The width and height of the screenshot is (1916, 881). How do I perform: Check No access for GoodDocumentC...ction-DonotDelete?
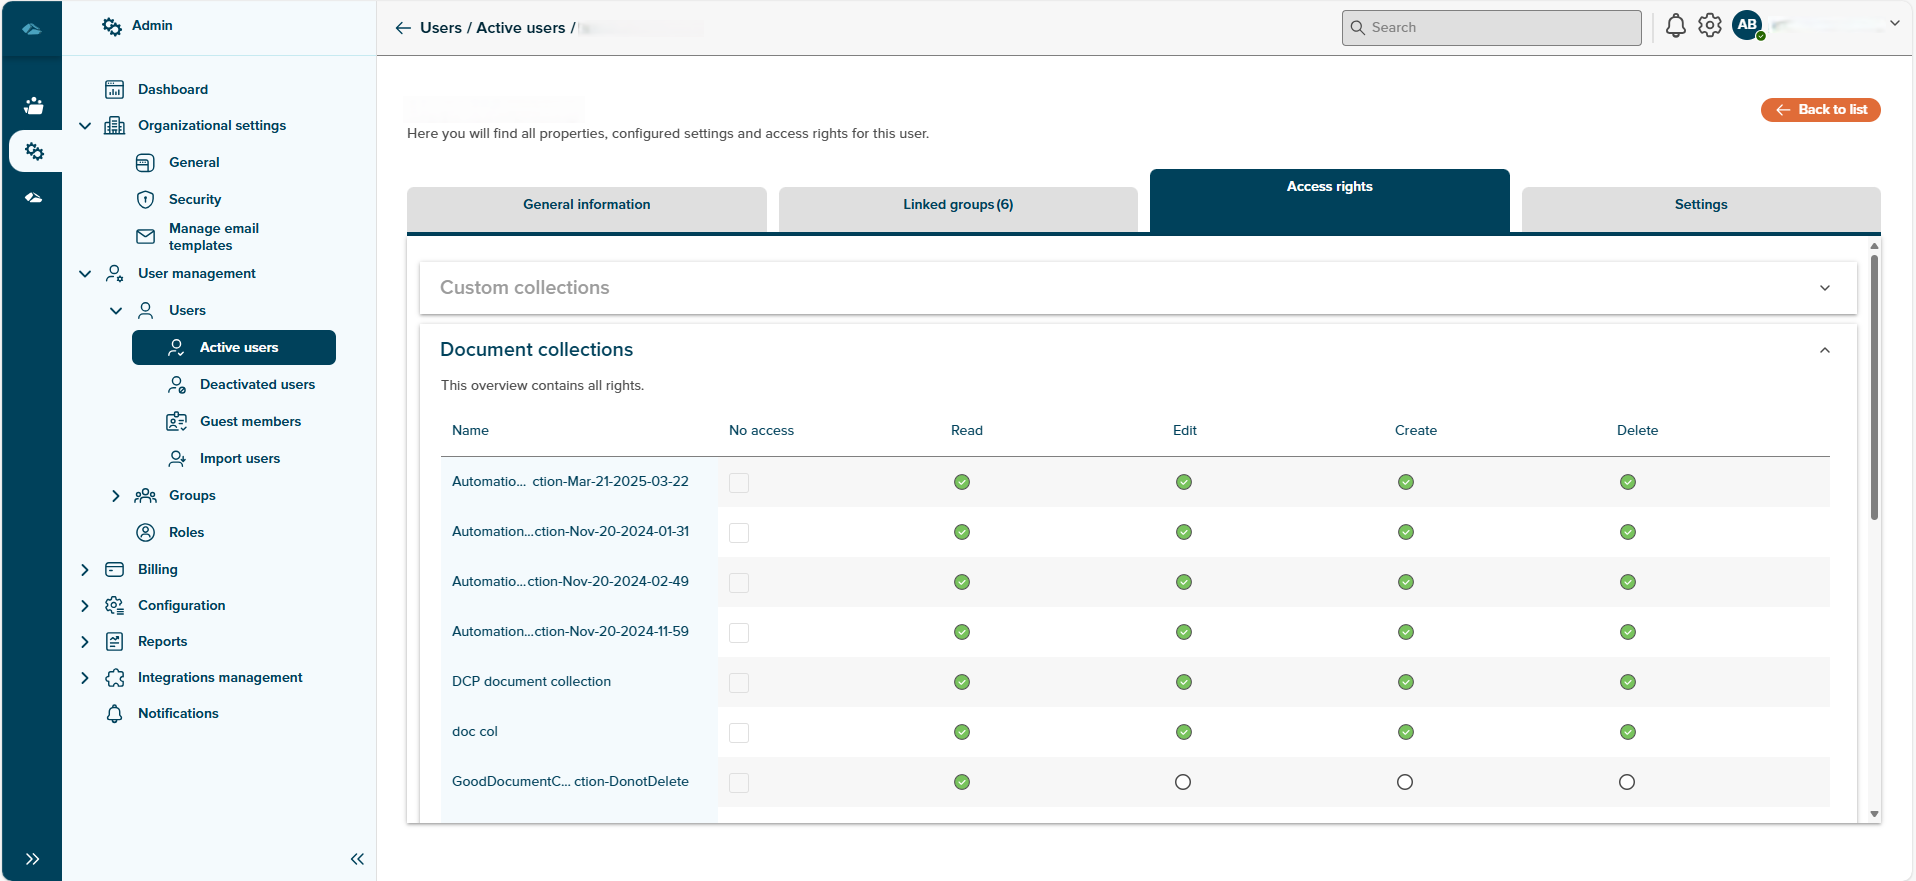pyautogui.click(x=739, y=782)
